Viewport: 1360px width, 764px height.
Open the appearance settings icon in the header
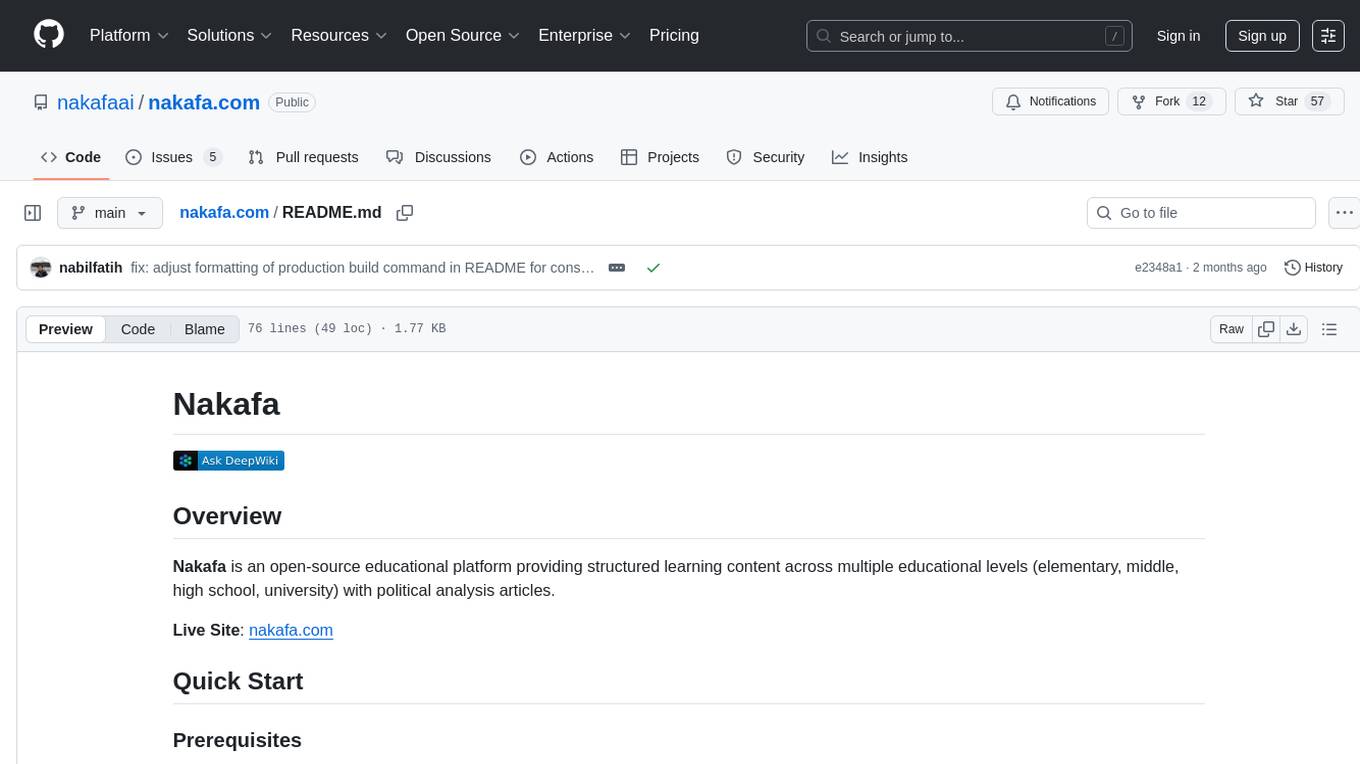coord(1328,36)
